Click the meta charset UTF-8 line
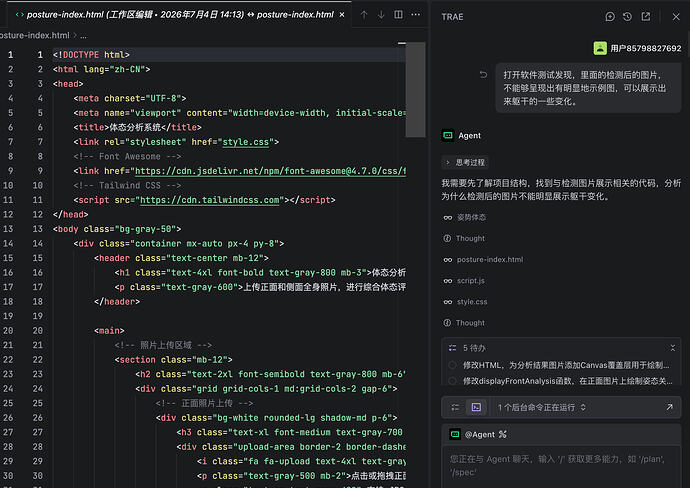 (x=130, y=99)
